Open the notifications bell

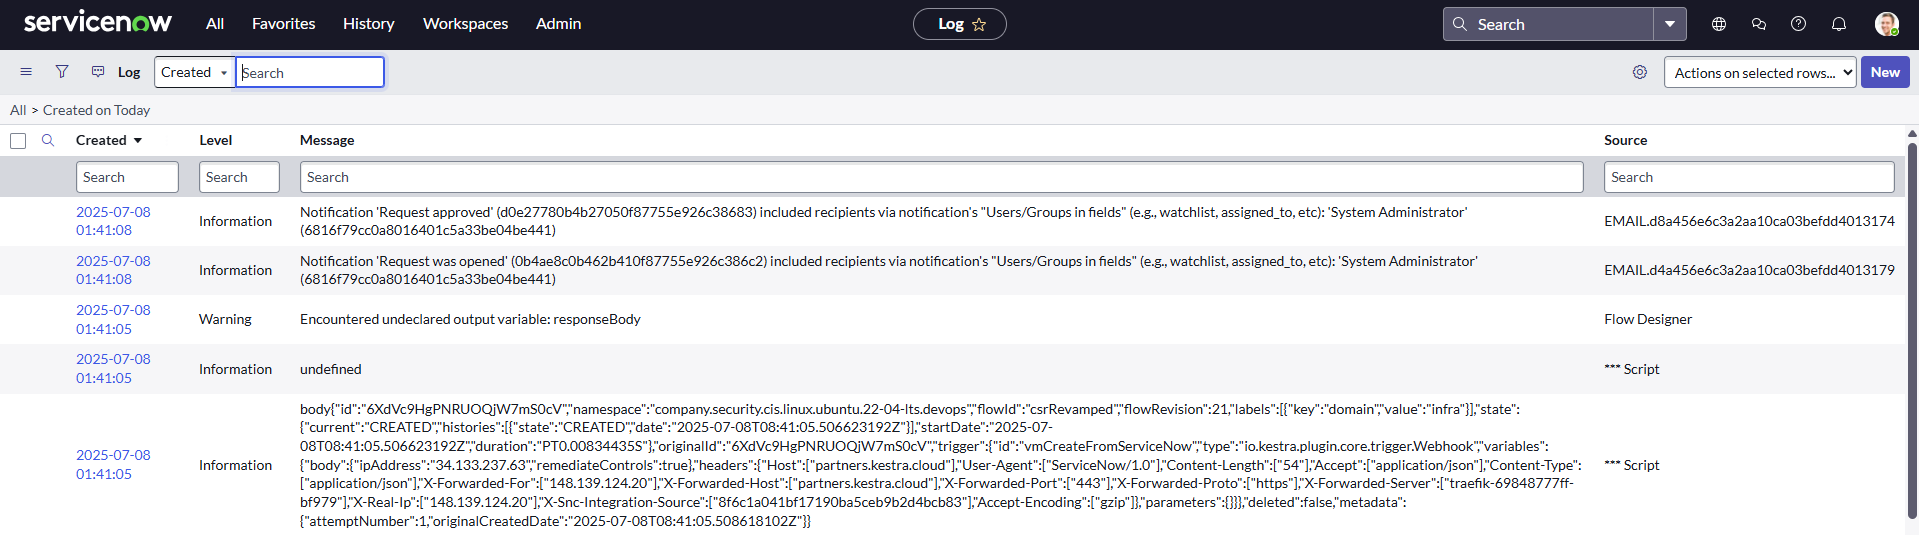point(1838,24)
